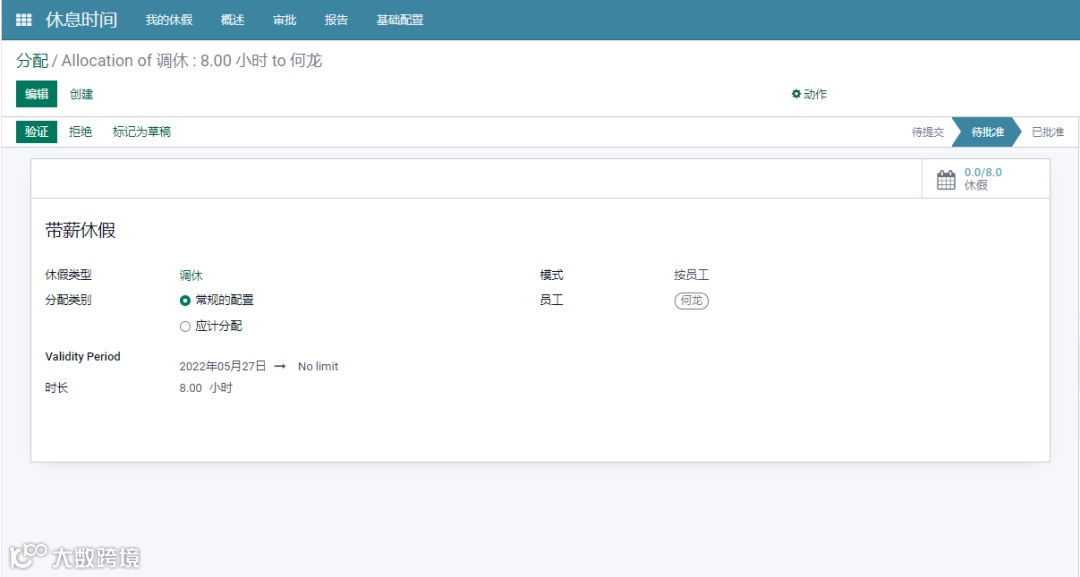Click the 员工 field label
The image size is (1080, 577).
coord(552,300)
